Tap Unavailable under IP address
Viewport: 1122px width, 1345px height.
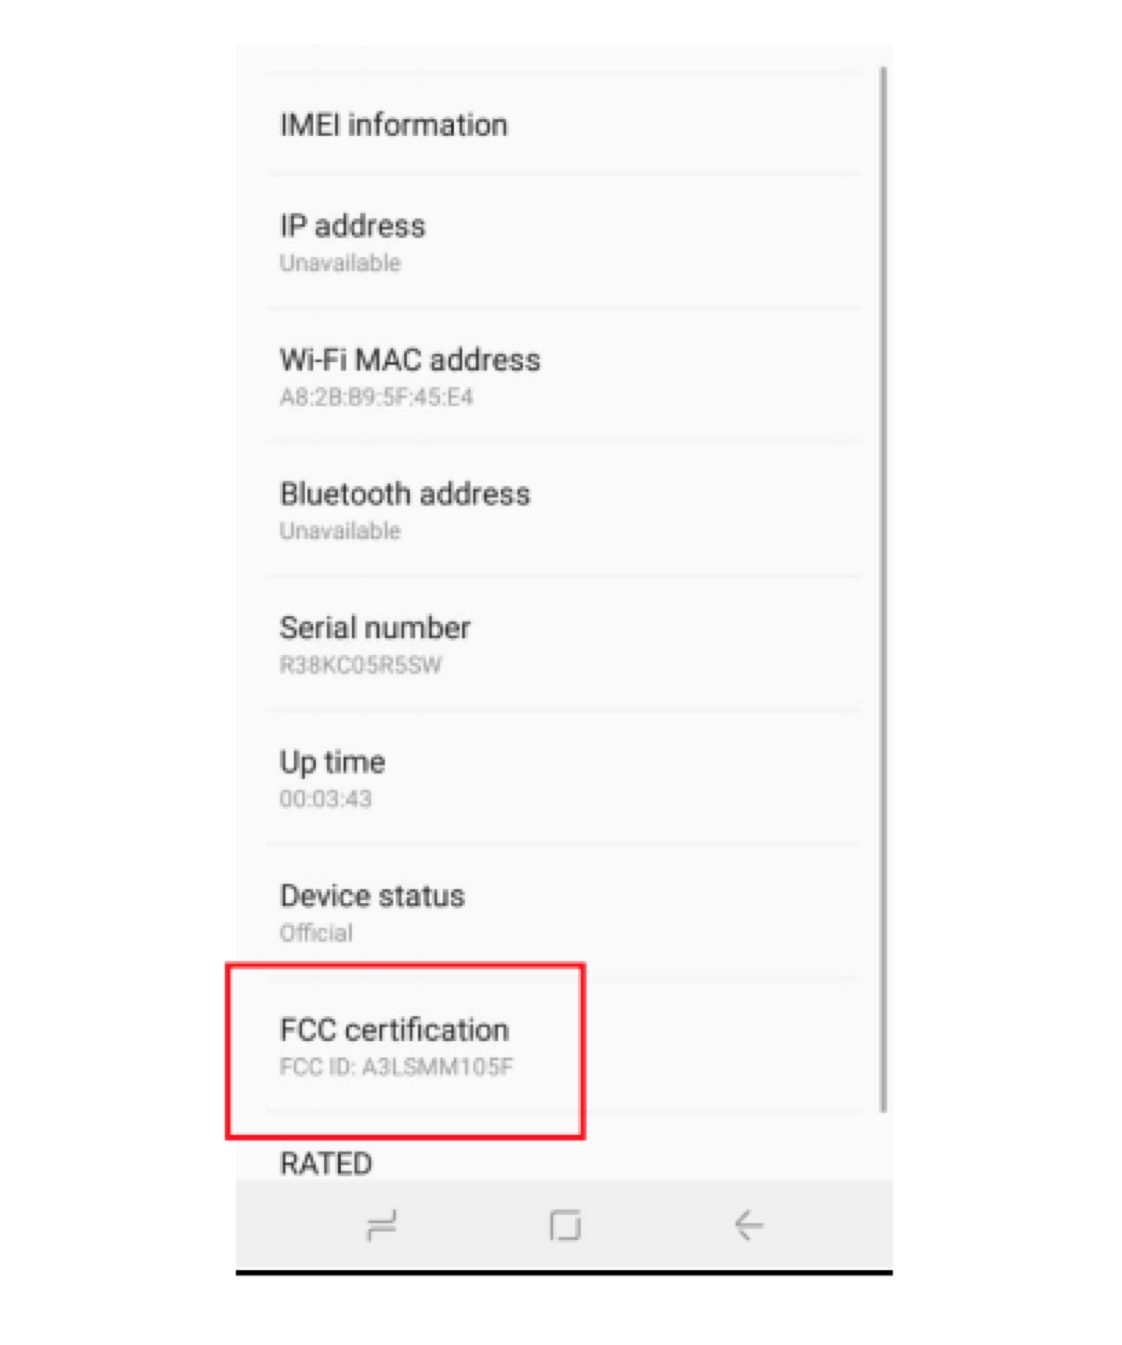click(340, 263)
